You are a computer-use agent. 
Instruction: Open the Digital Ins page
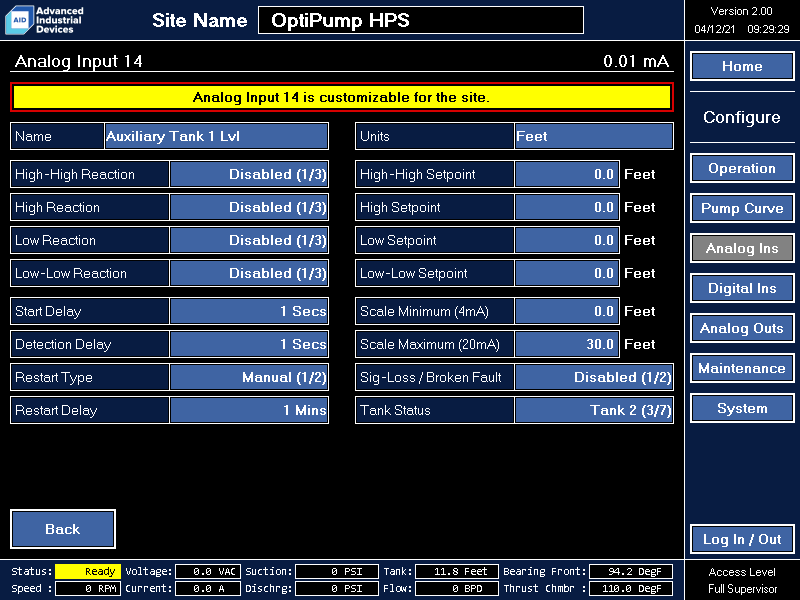coord(742,288)
